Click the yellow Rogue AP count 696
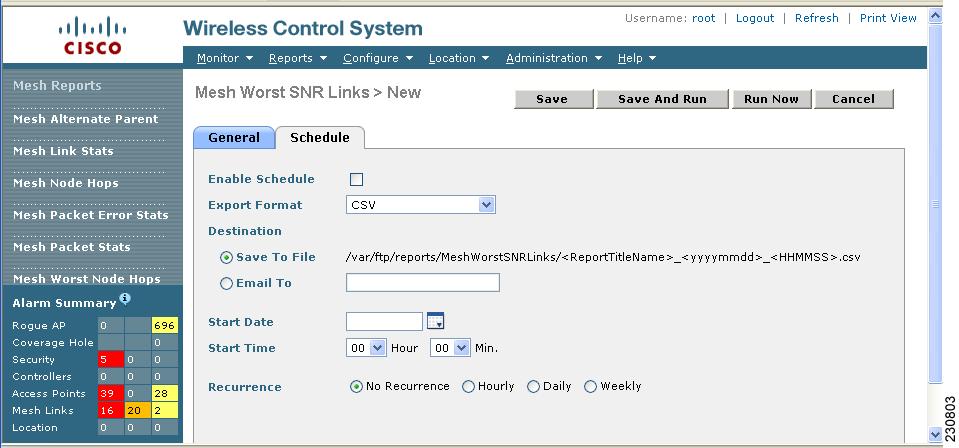The image size is (959, 448). (x=165, y=326)
